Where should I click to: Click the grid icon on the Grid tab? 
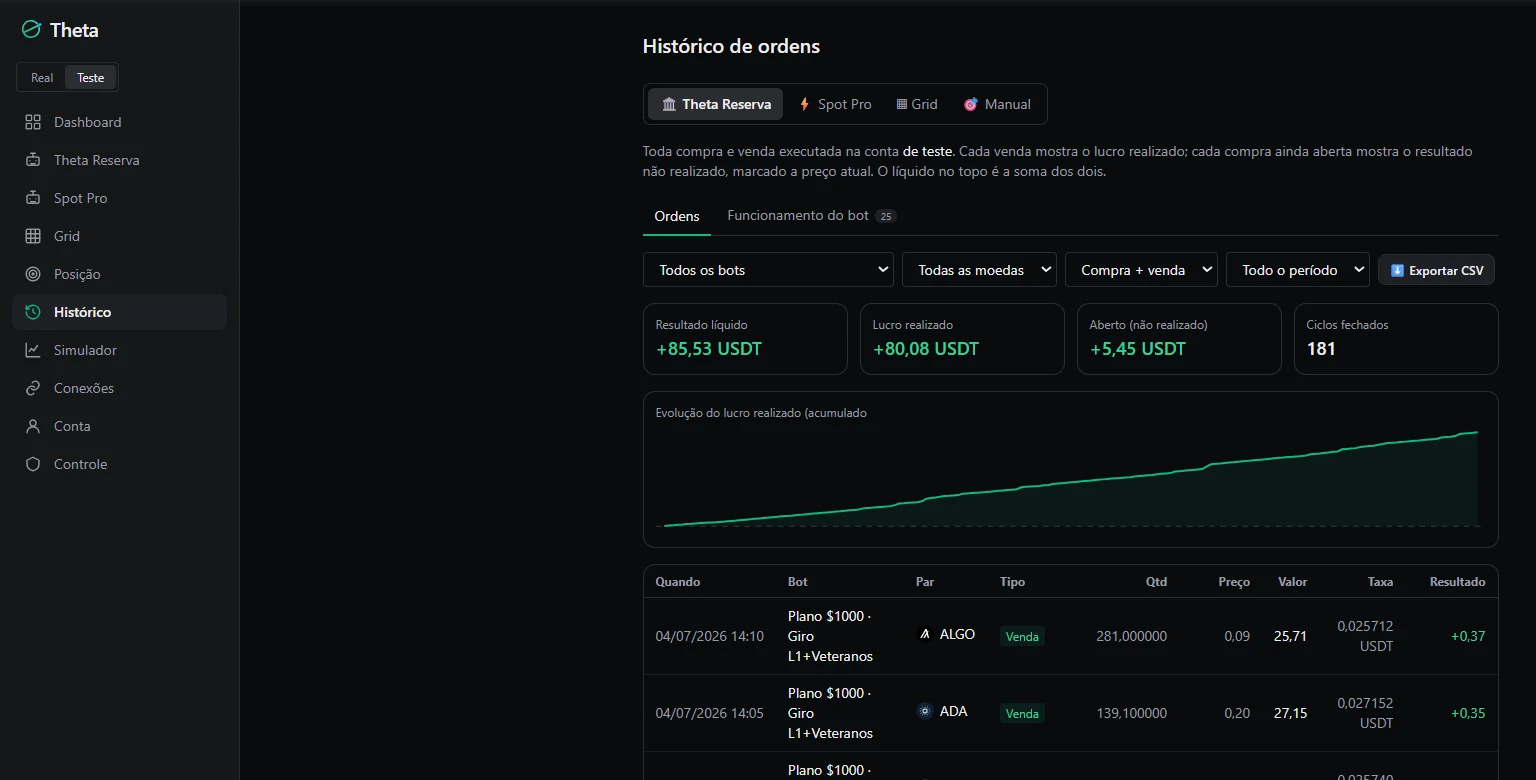coord(902,104)
